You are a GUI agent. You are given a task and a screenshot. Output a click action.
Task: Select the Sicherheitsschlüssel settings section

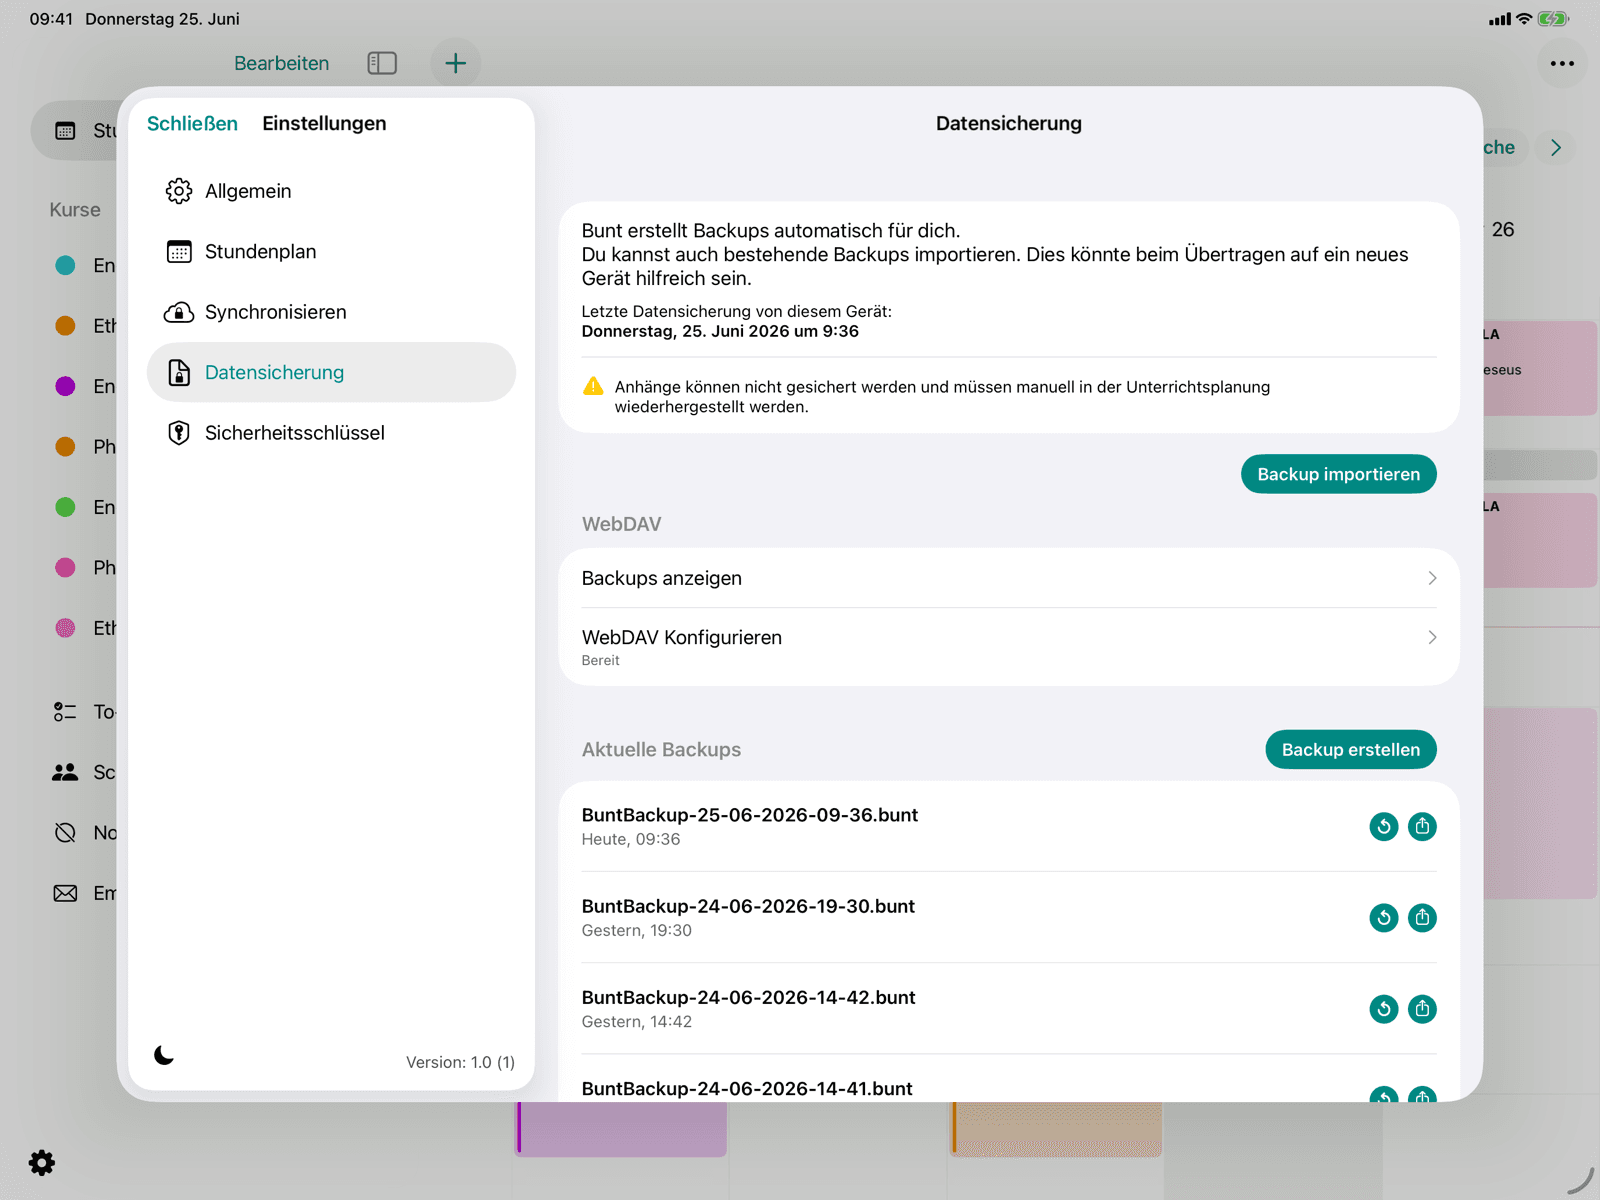331,433
